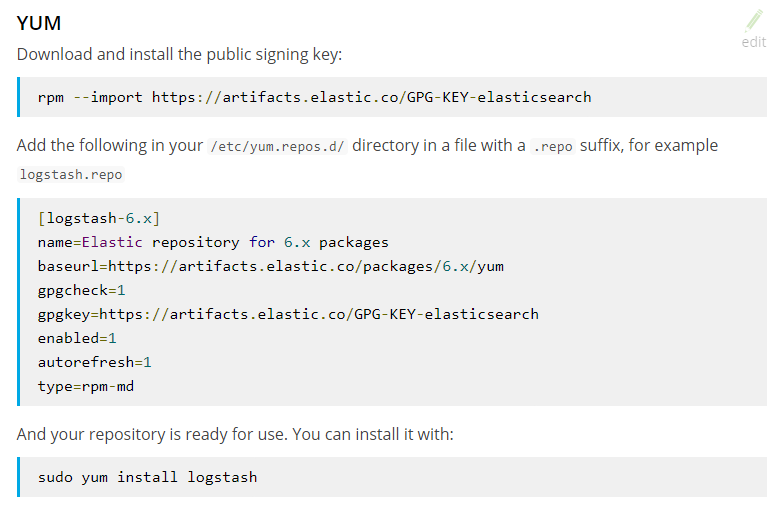Click the name=Elastic repository line

pos(213,242)
